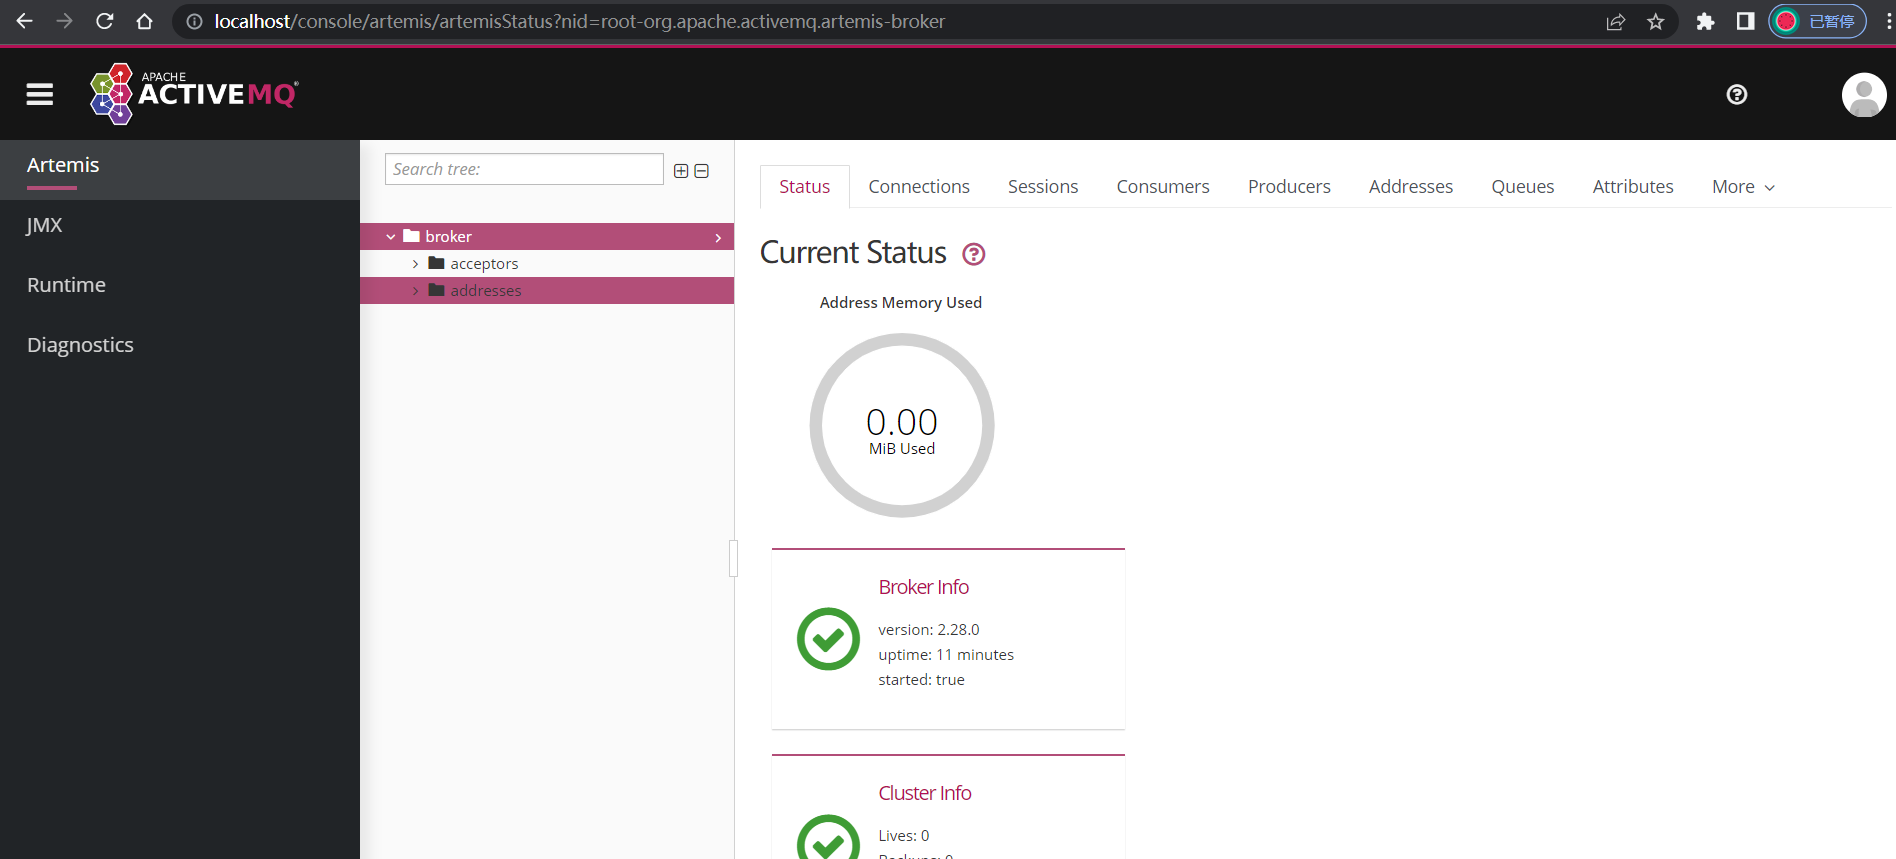Viewport: 1896px width, 859px height.
Task: Click the collapse all tree icon
Action: tap(702, 171)
